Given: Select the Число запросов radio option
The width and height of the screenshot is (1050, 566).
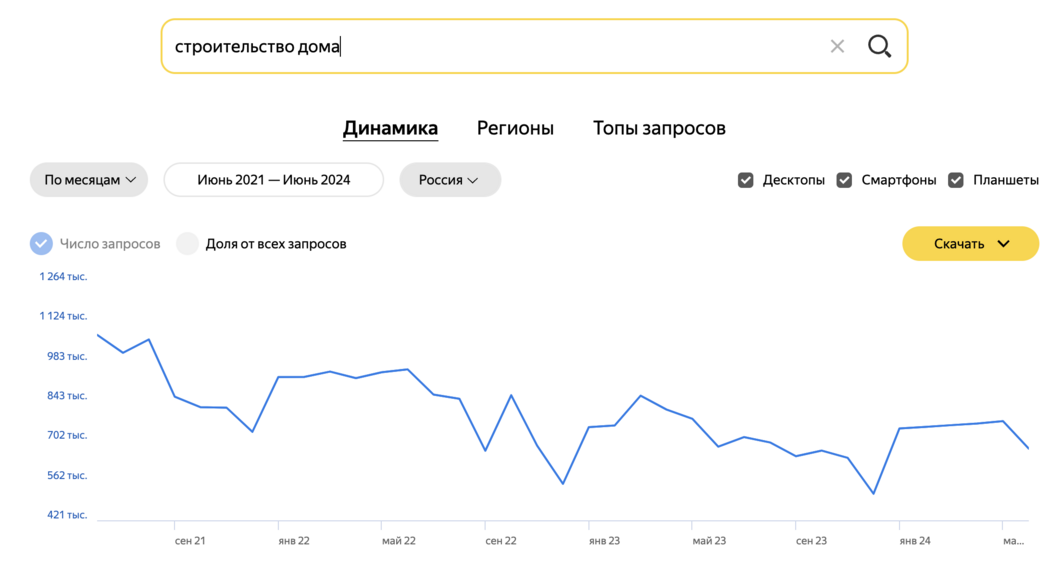Looking at the screenshot, I should [41, 244].
